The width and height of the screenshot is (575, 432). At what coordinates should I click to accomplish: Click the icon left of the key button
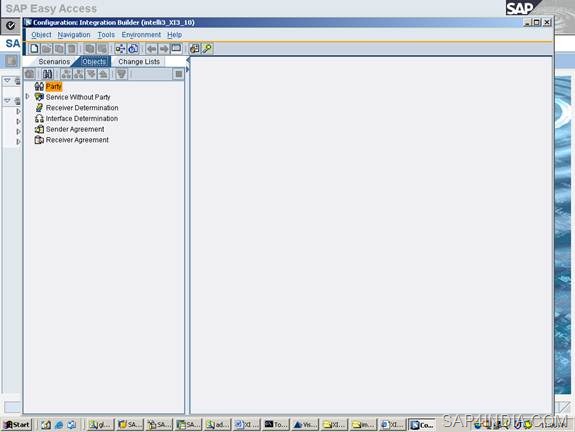pyautogui.click(x=194, y=49)
